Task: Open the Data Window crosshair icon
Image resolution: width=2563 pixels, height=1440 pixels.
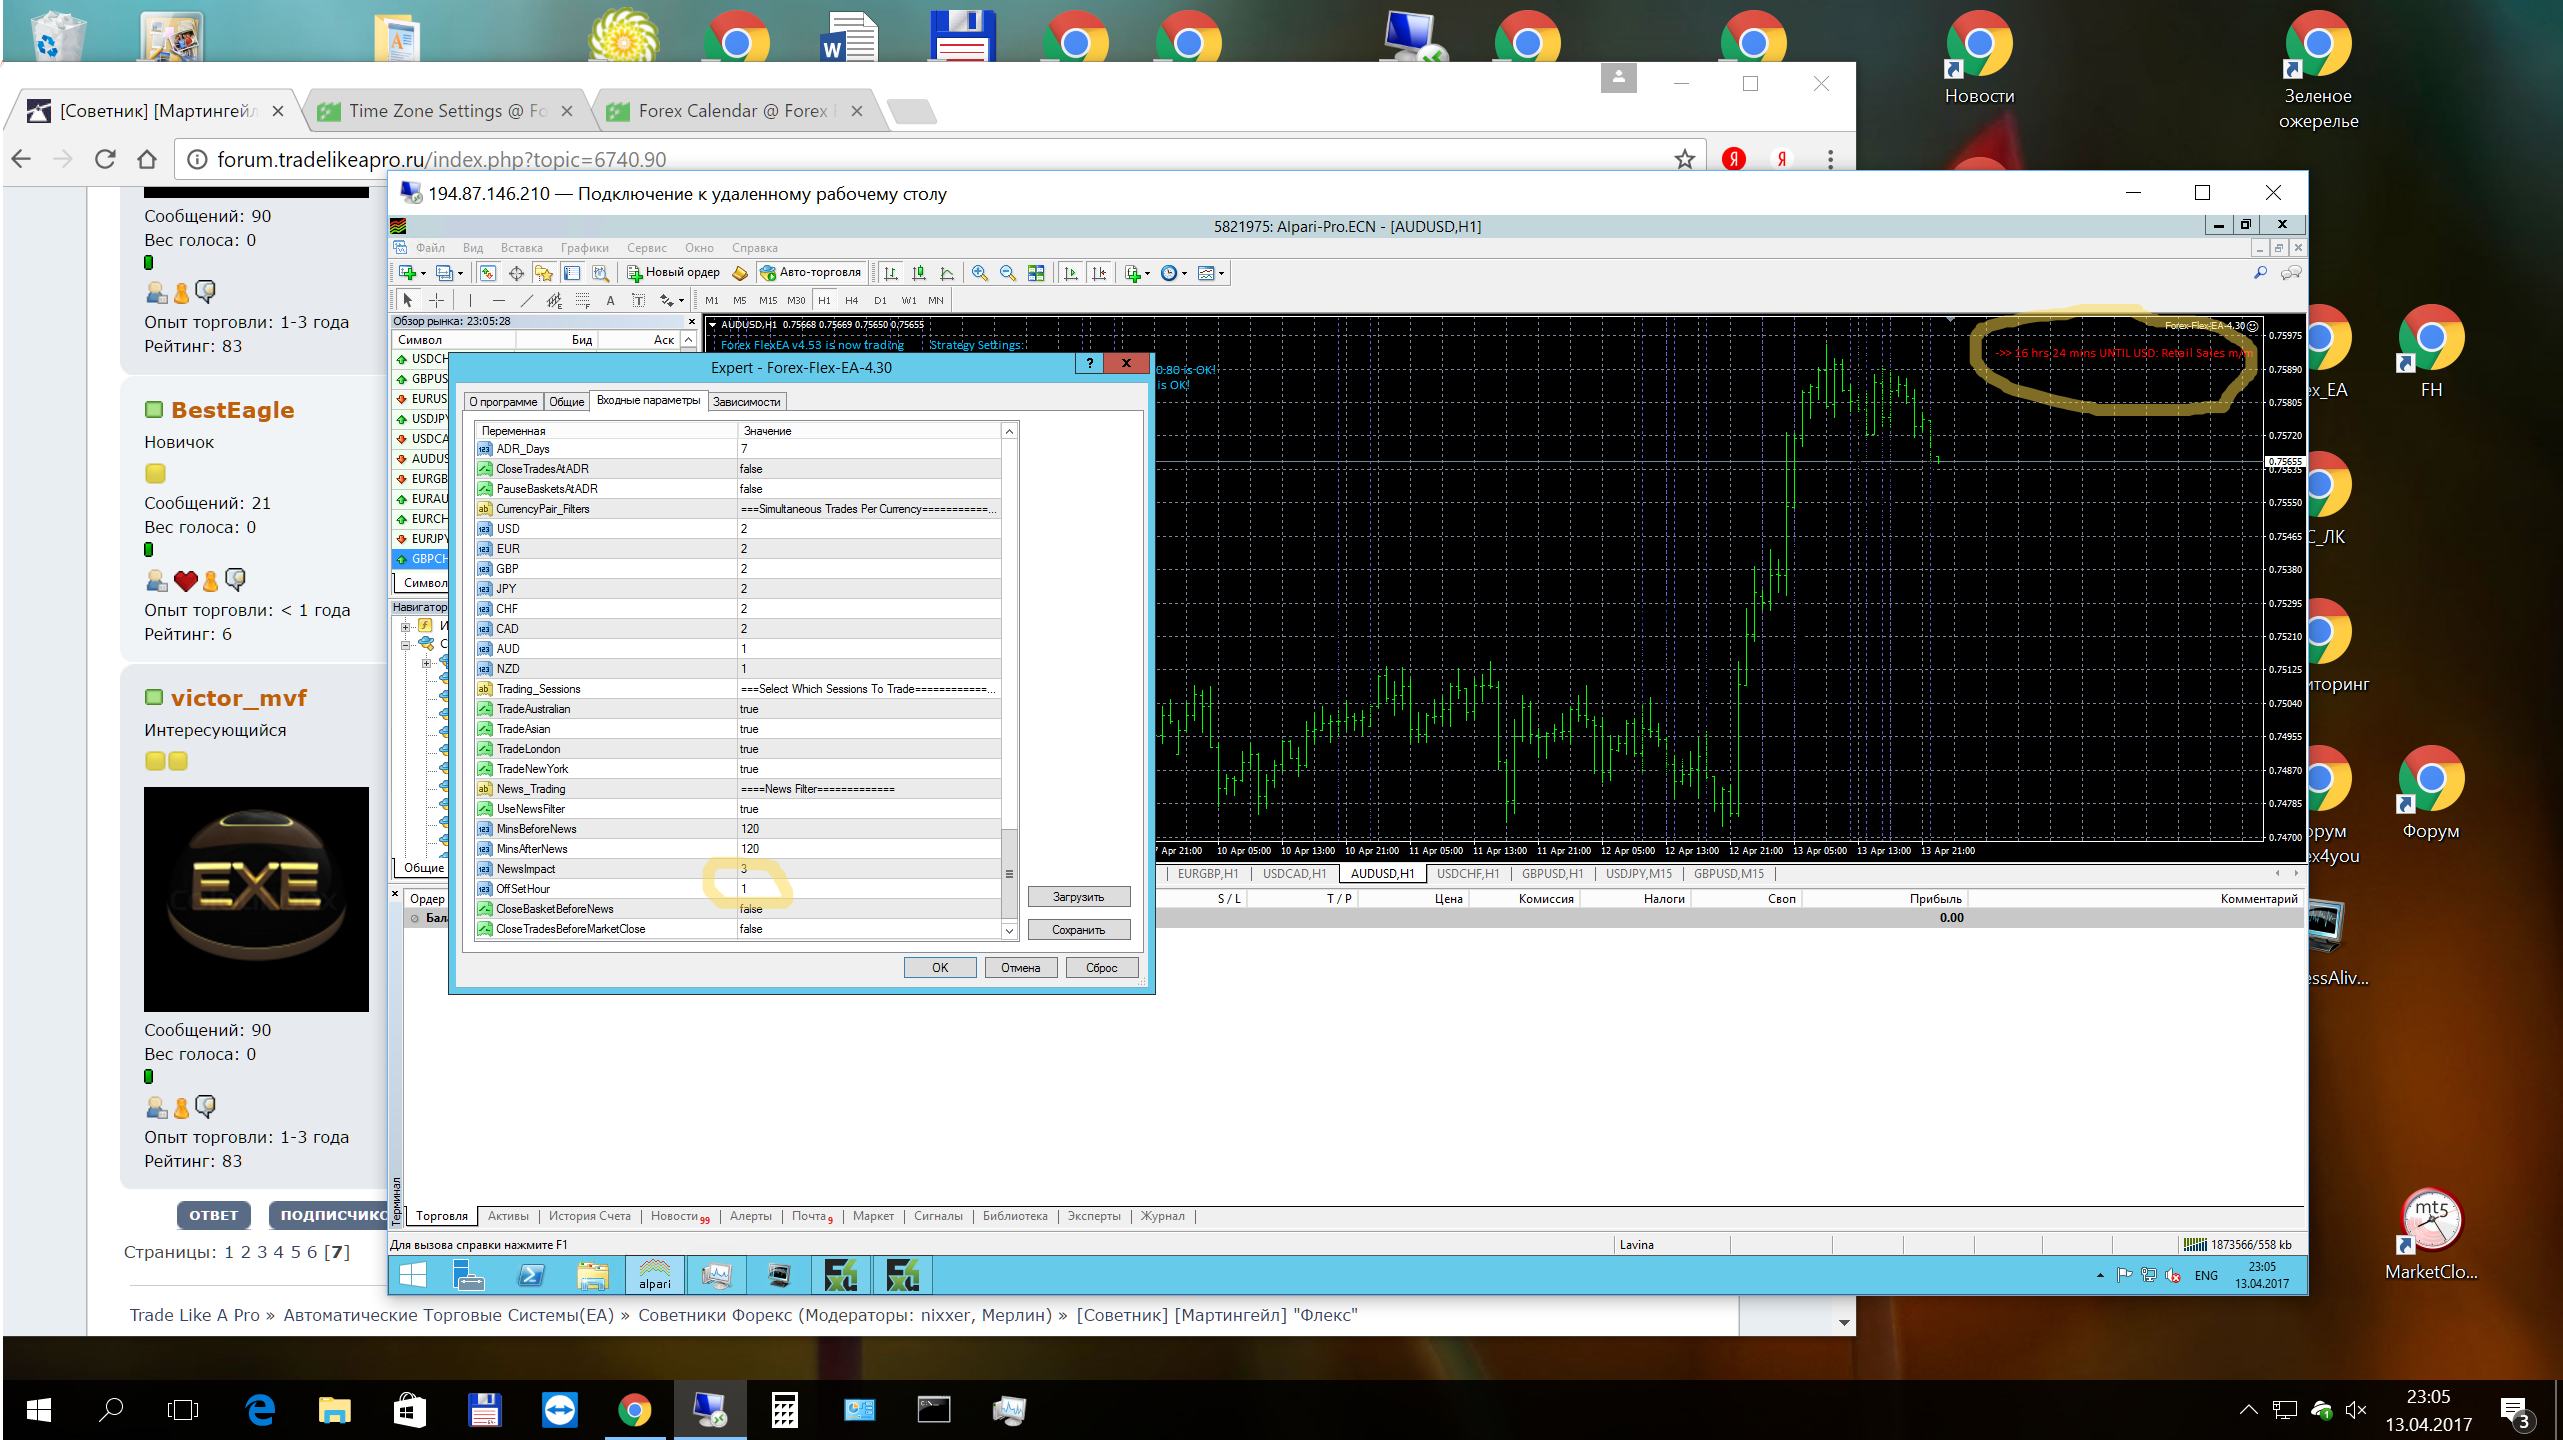Action: point(516,273)
